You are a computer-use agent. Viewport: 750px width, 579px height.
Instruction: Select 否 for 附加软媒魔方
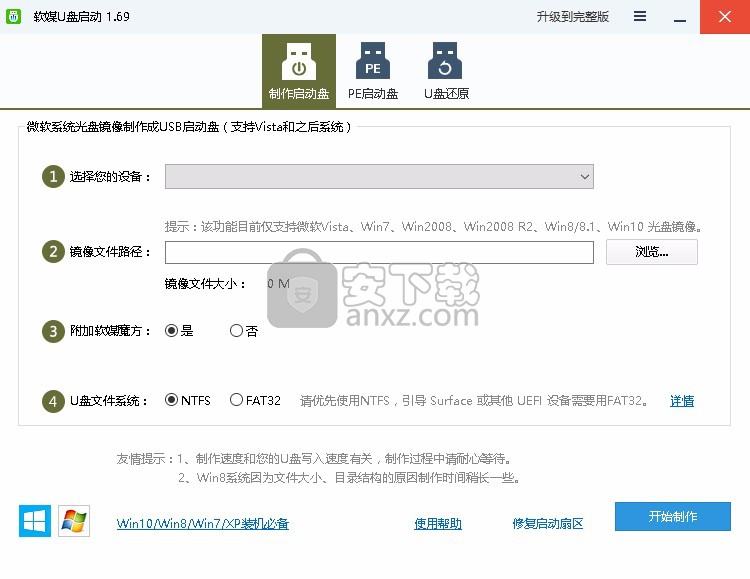(x=244, y=331)
